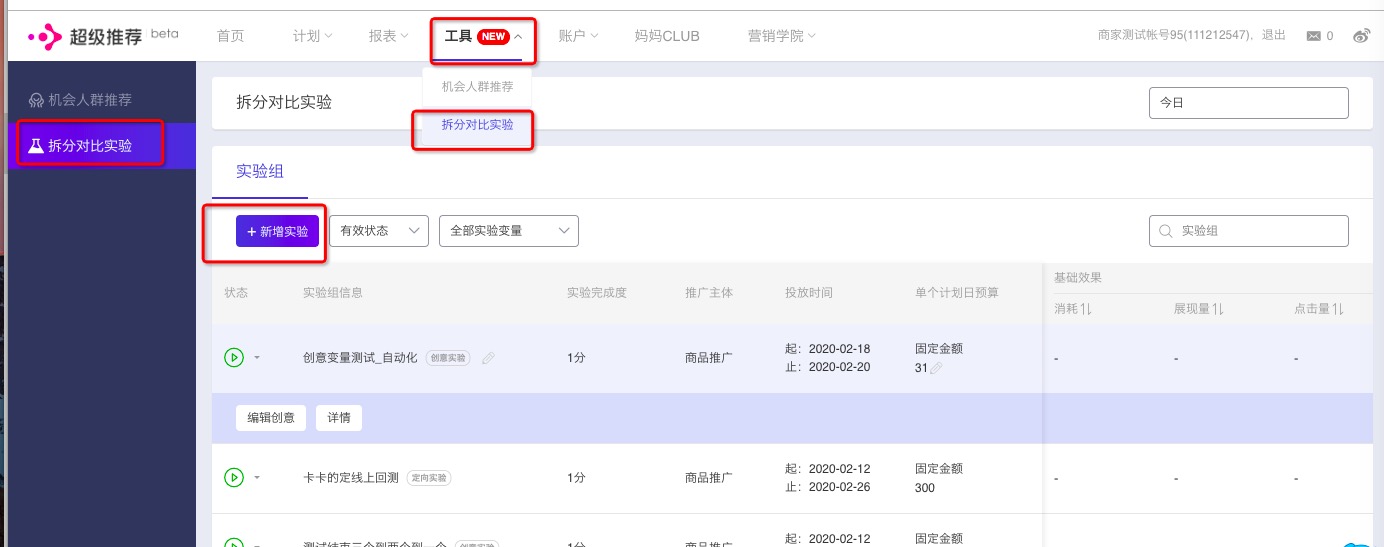The image size is (1384, 547).
Task: Expand the 账户 menu
Action: pyautogui.click(x=578, y=36)
